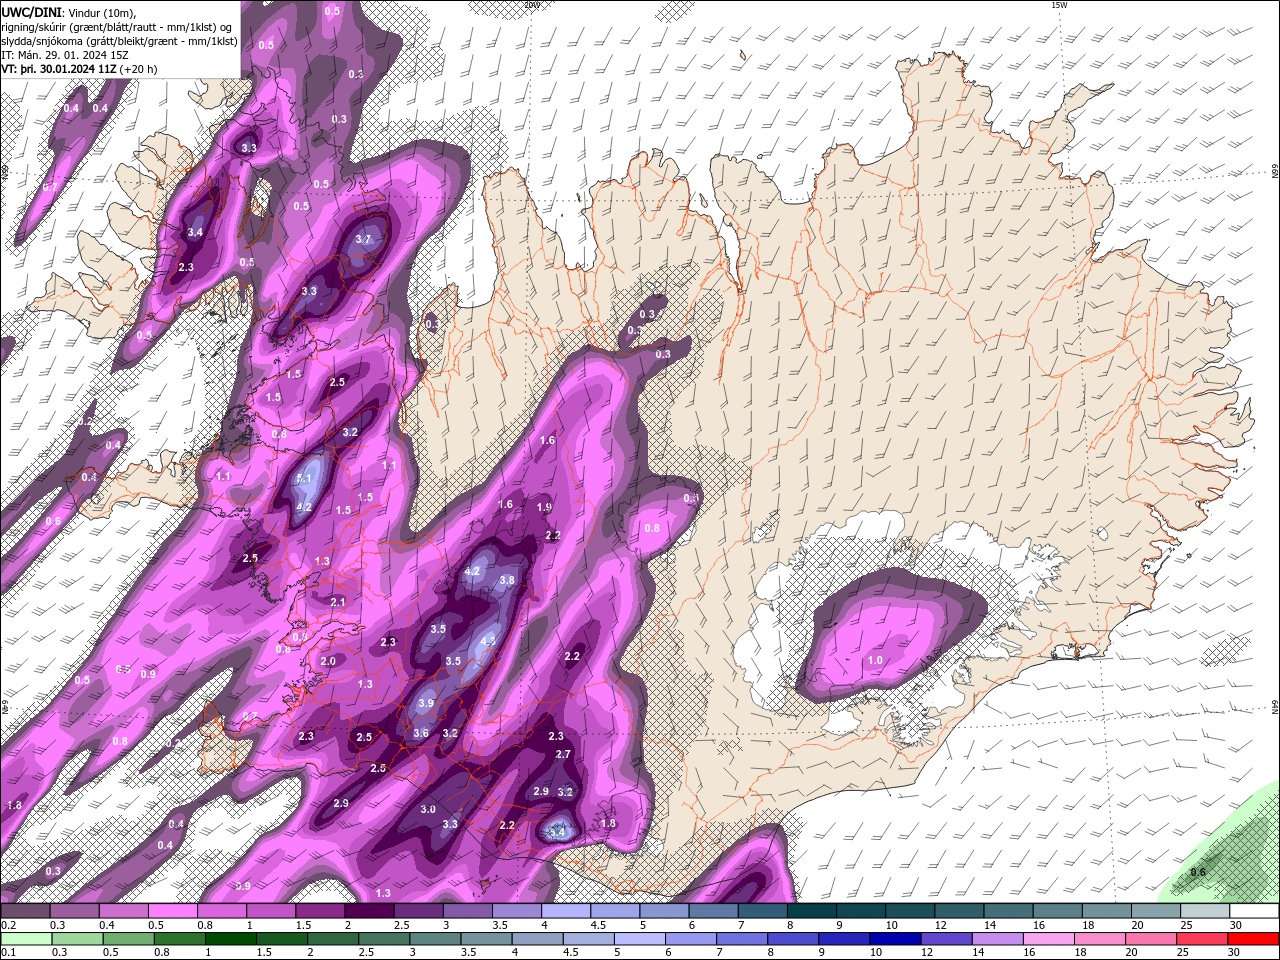
Task: Pick the bright red swatch ending the rain legend
Action: [x=1253, y=938]
